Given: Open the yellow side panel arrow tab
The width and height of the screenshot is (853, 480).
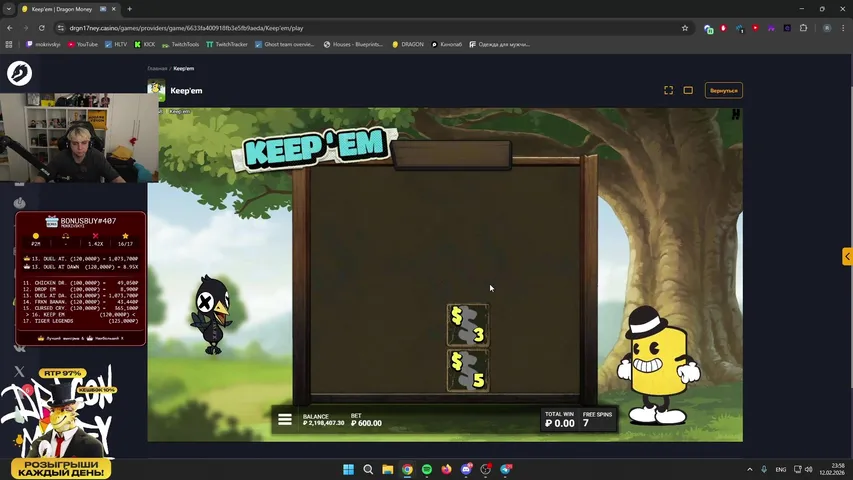Looking at the screenshot, I should click(x=847, y=256).
